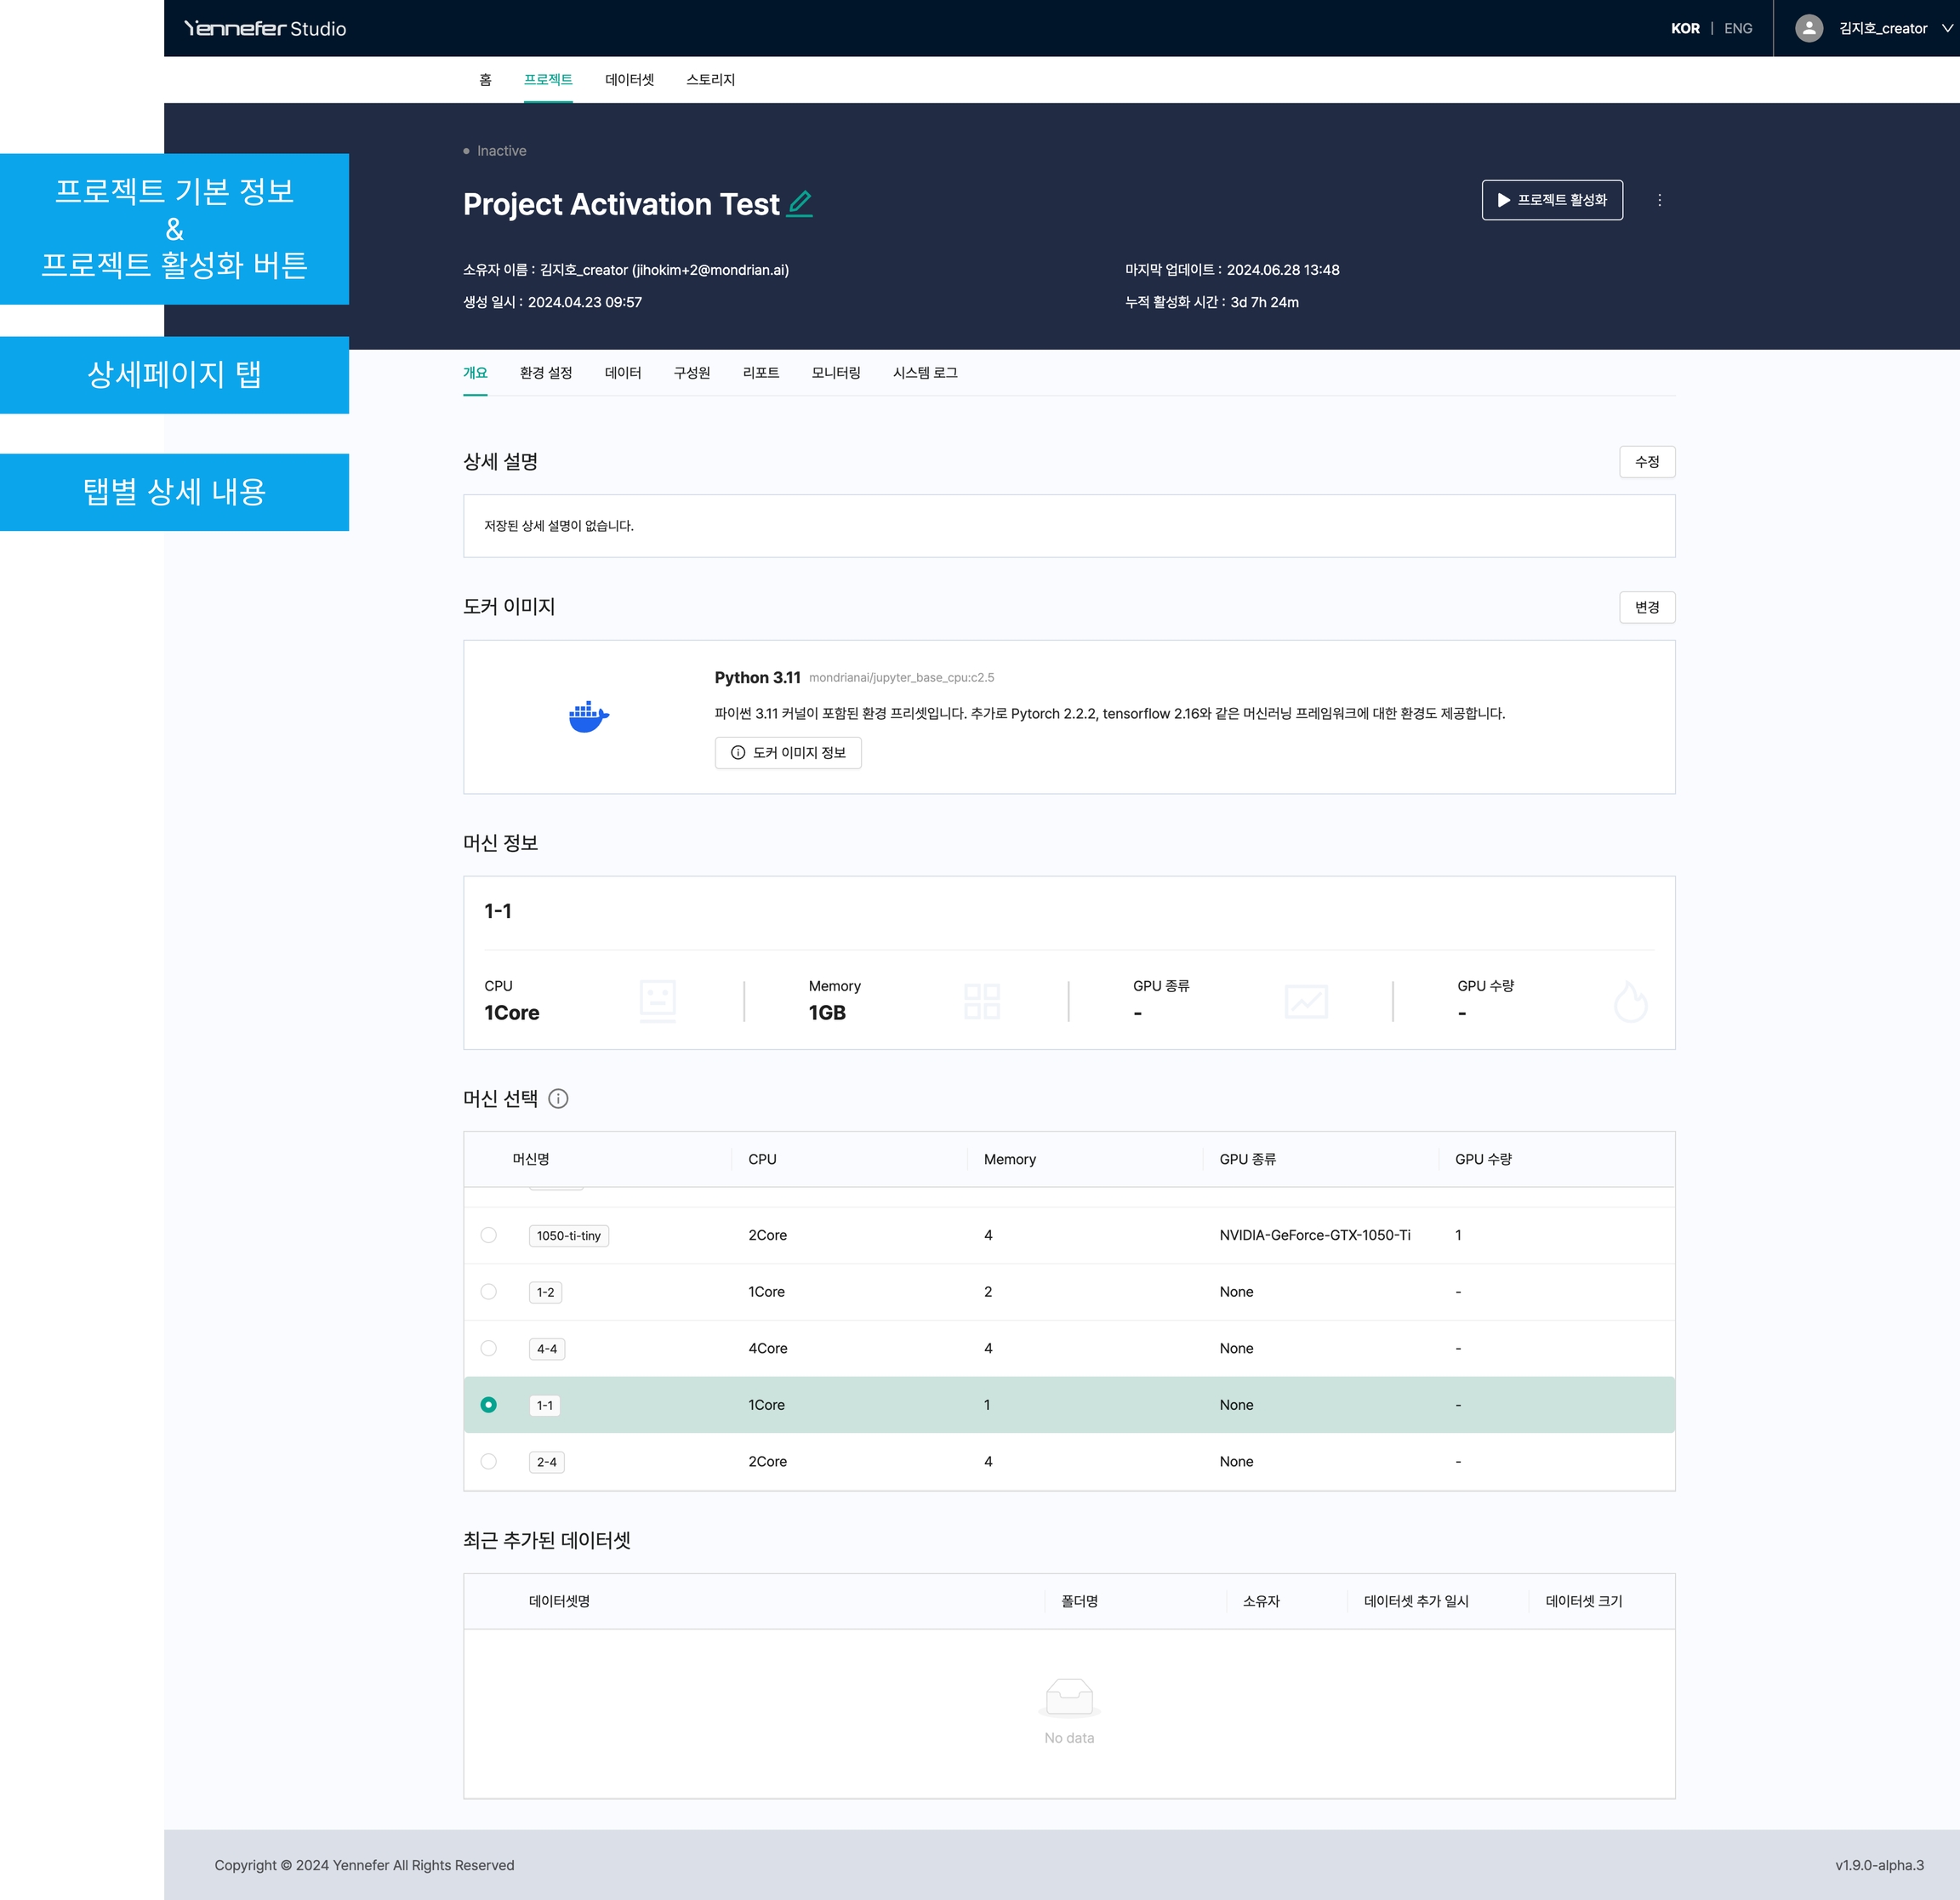Click the pencil icon to edit the project title
Viewport: 1960px width, 1900px height.
(x=800, y=203)
